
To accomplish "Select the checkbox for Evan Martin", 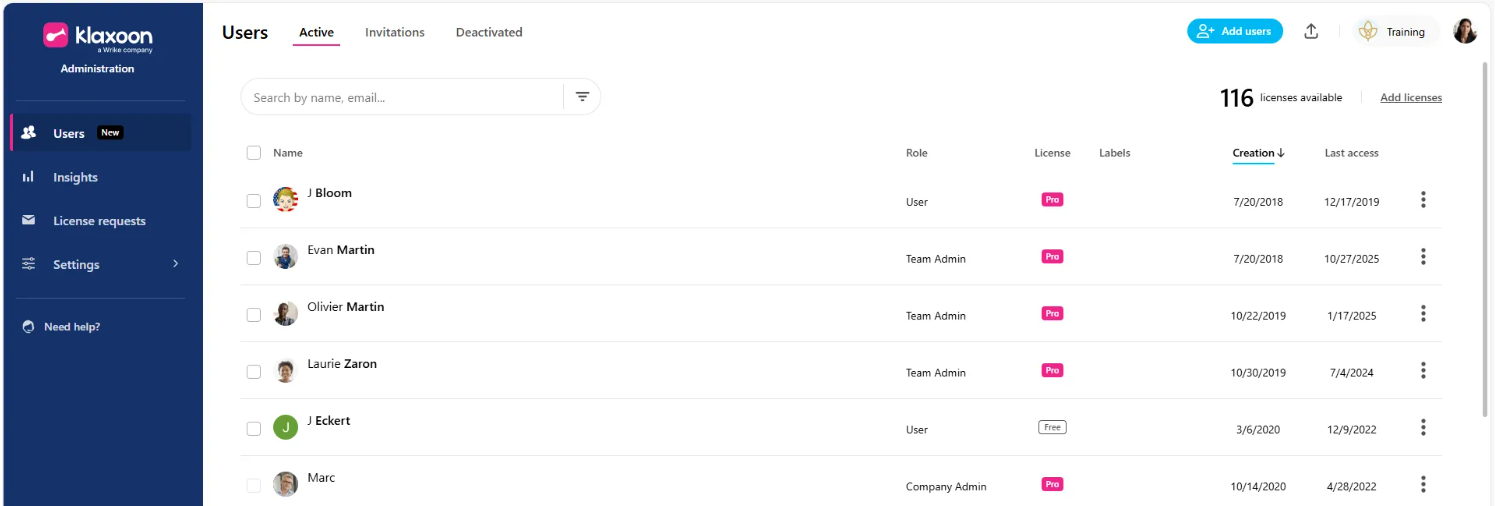I will coord(254,258).
